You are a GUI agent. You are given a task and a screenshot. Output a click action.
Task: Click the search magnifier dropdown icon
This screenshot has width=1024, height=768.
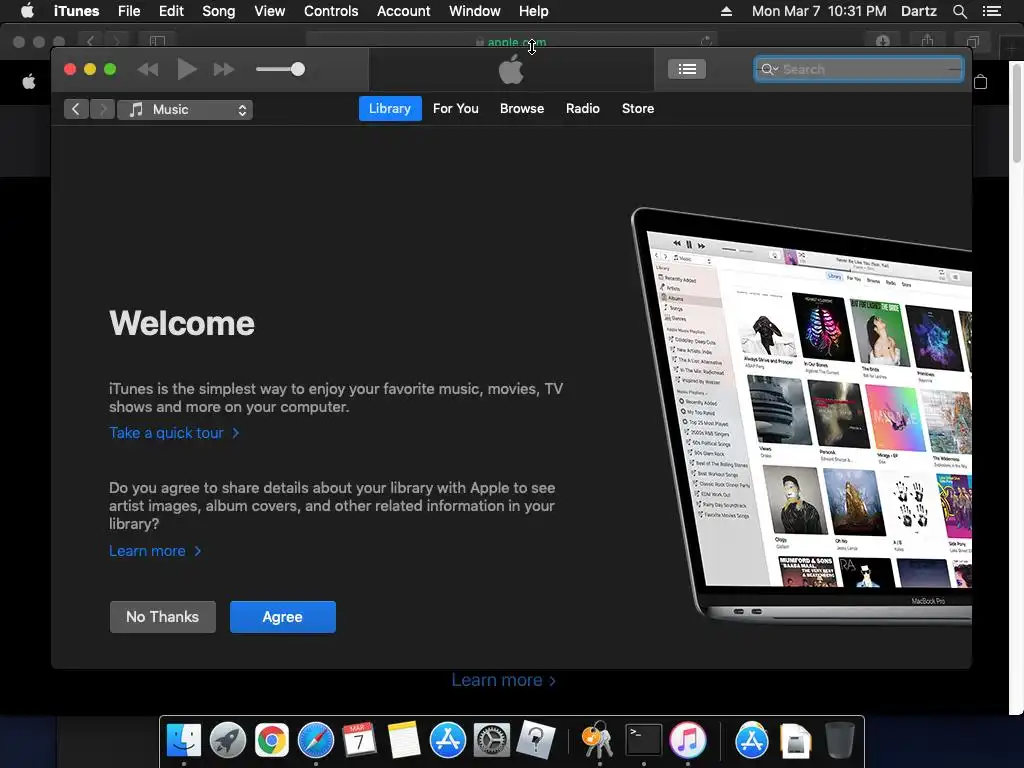click(x=769, y=69)
